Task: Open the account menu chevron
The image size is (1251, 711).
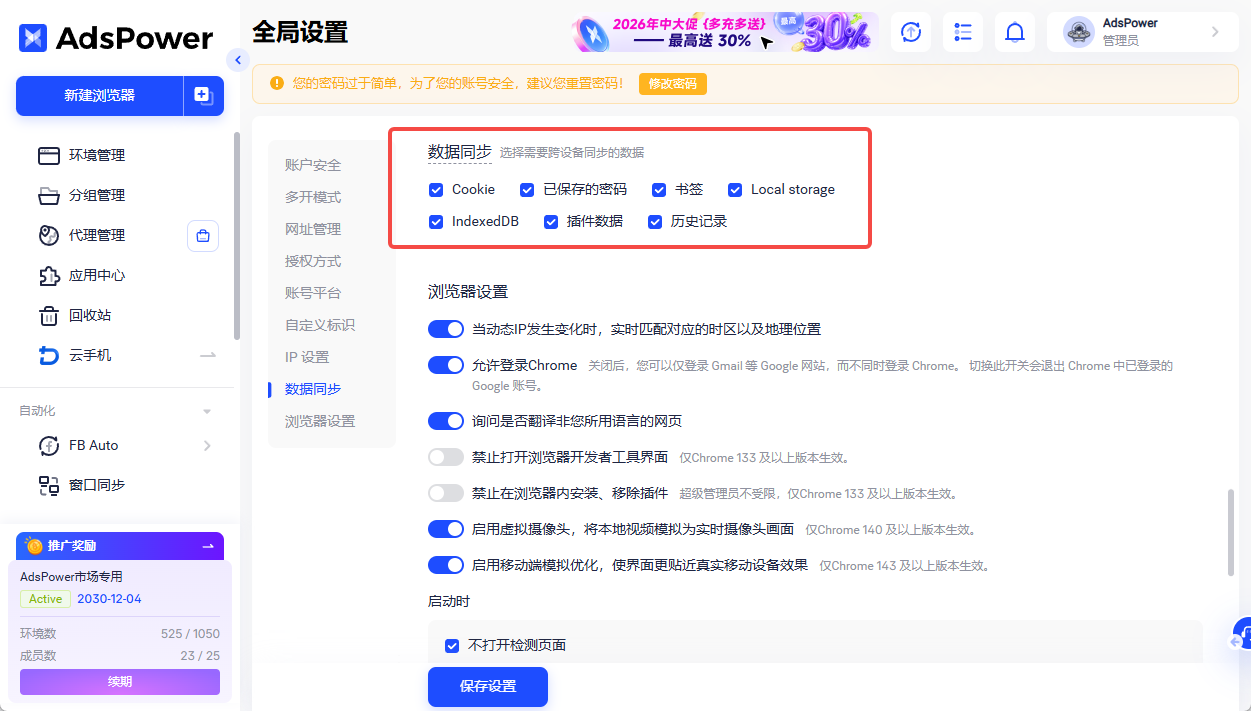Action: 1215,32
